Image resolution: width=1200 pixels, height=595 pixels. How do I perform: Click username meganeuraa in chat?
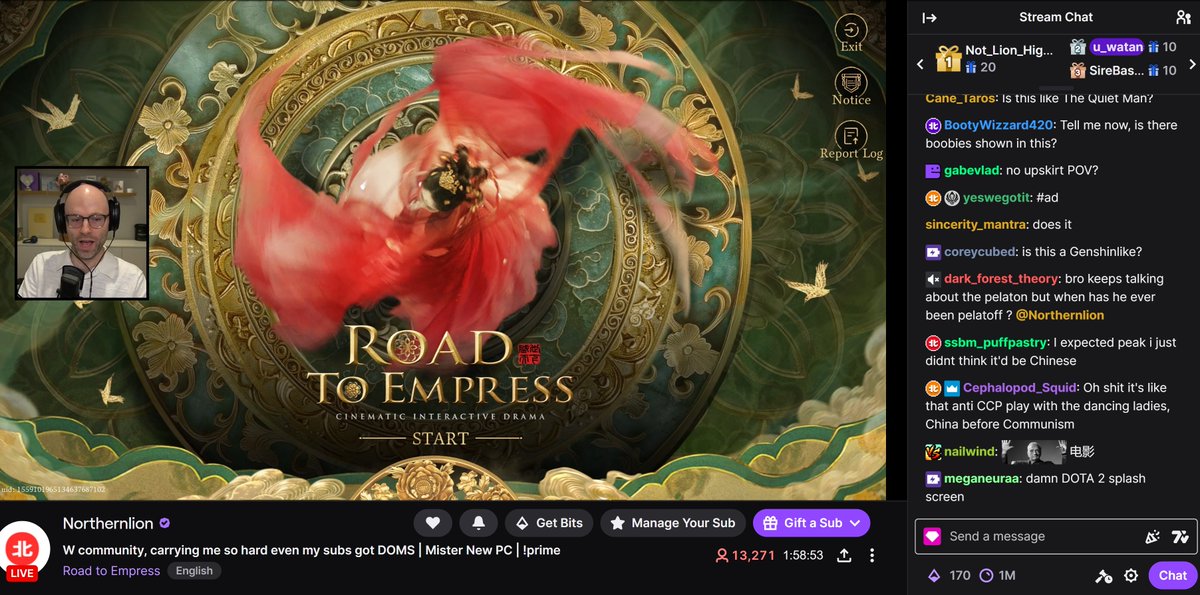[983, 478]
